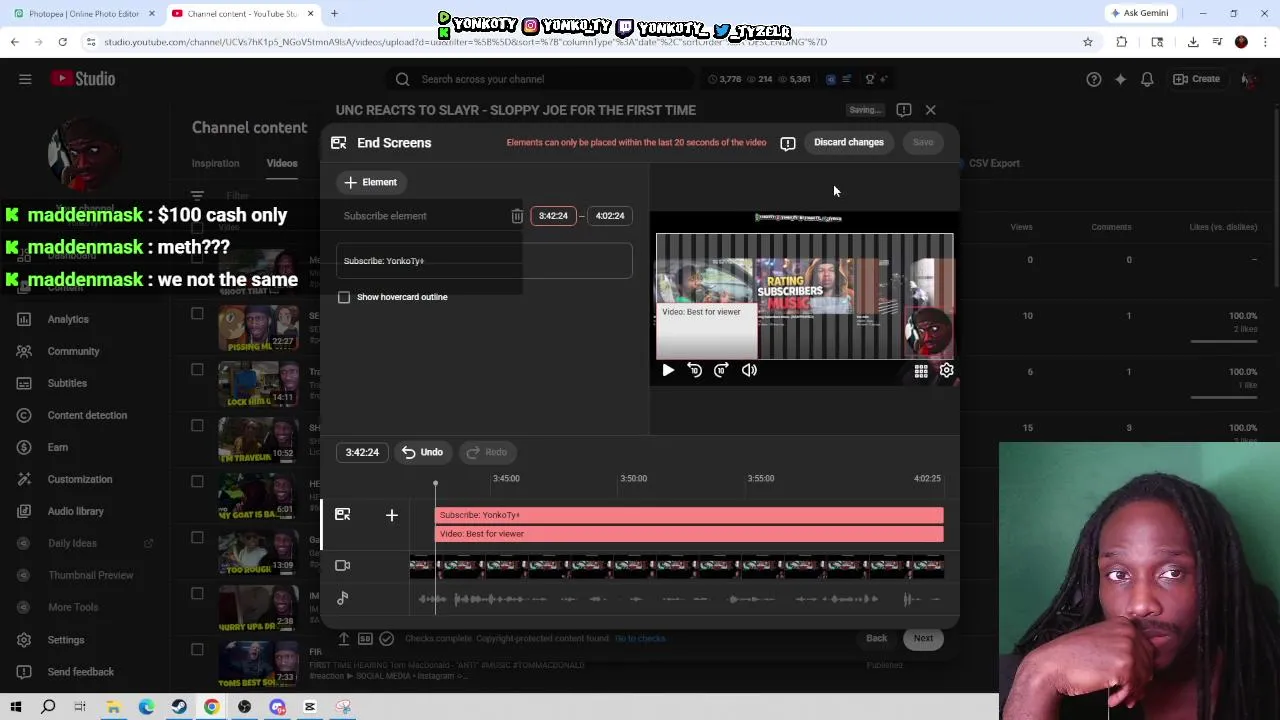
Task: Select the end screen track icon
Action: click(x=343, y=515)
